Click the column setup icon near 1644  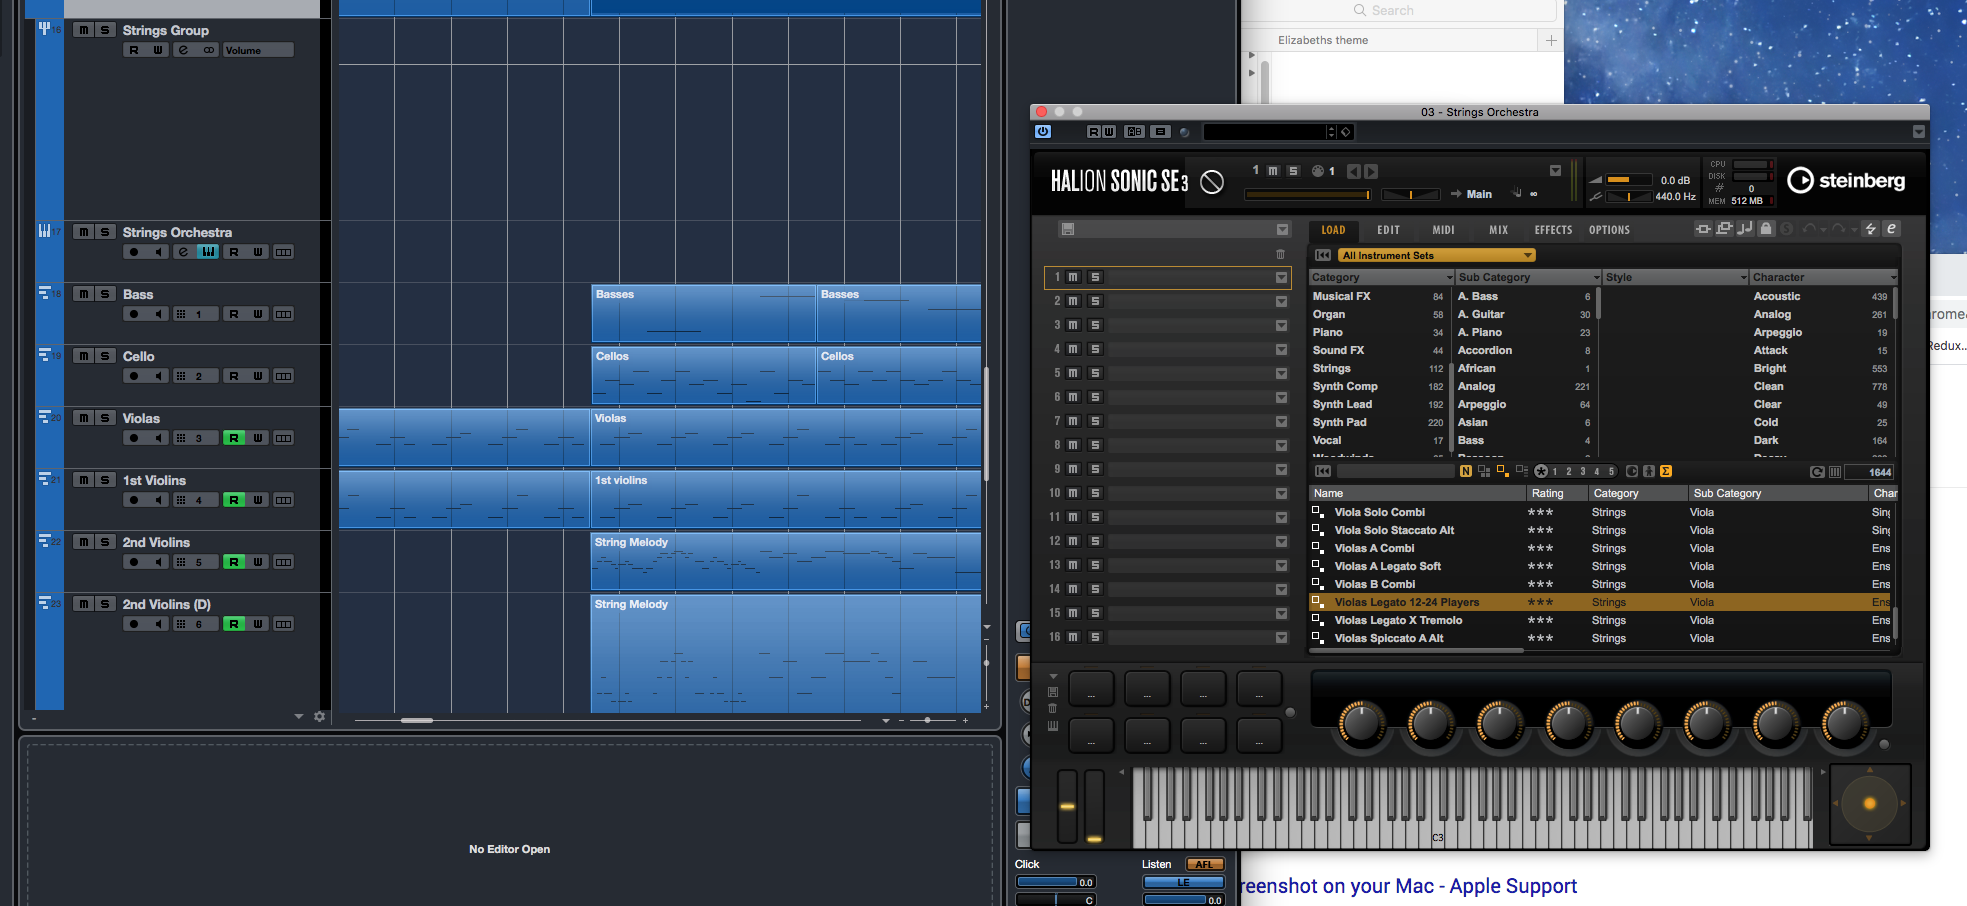tap(1834, 472)
